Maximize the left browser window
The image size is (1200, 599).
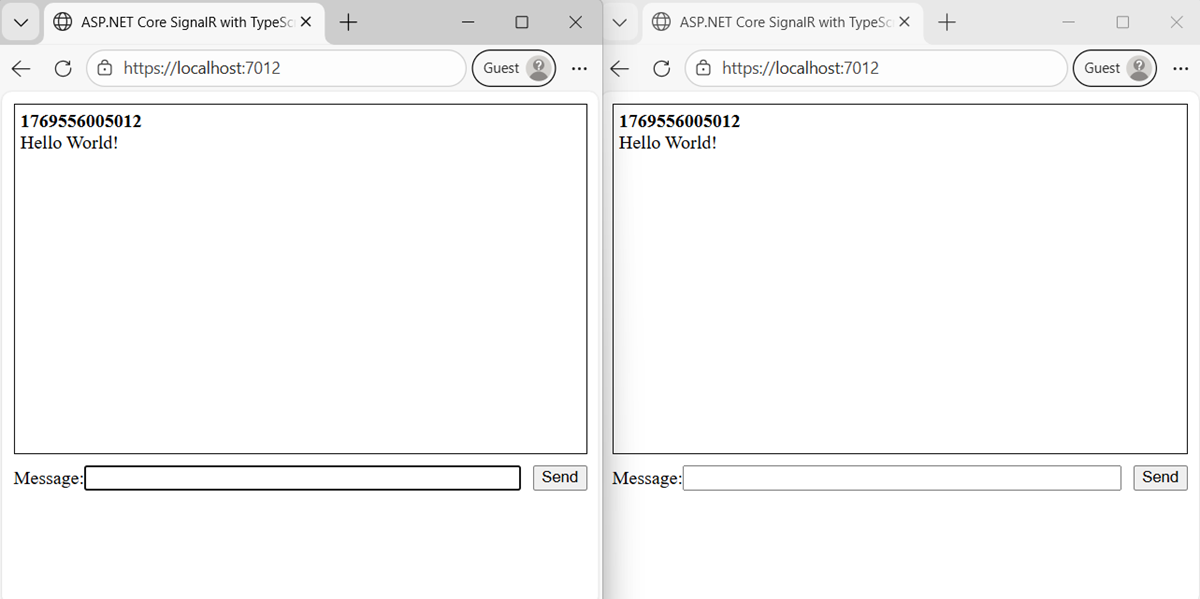(x=521, y=22)
